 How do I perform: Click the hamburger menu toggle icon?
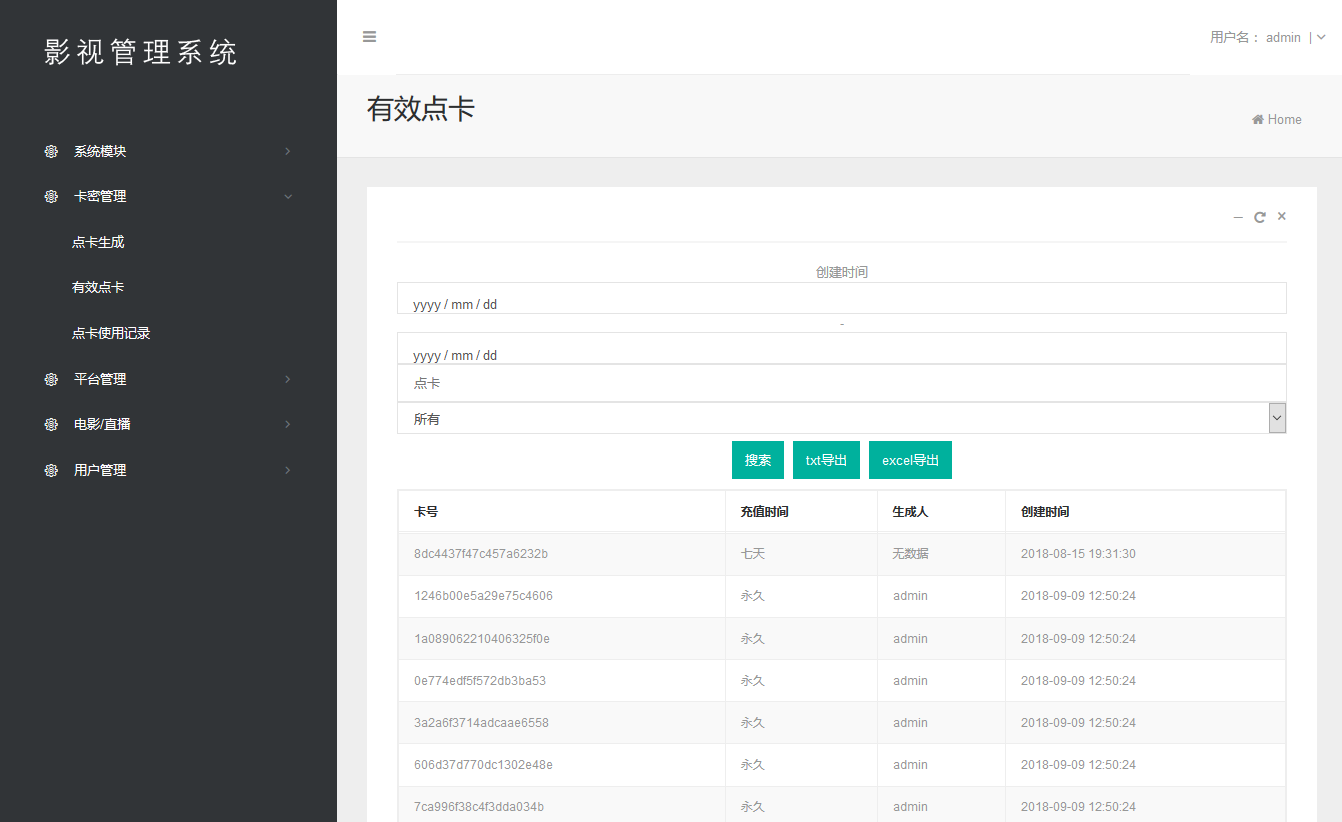369,37
